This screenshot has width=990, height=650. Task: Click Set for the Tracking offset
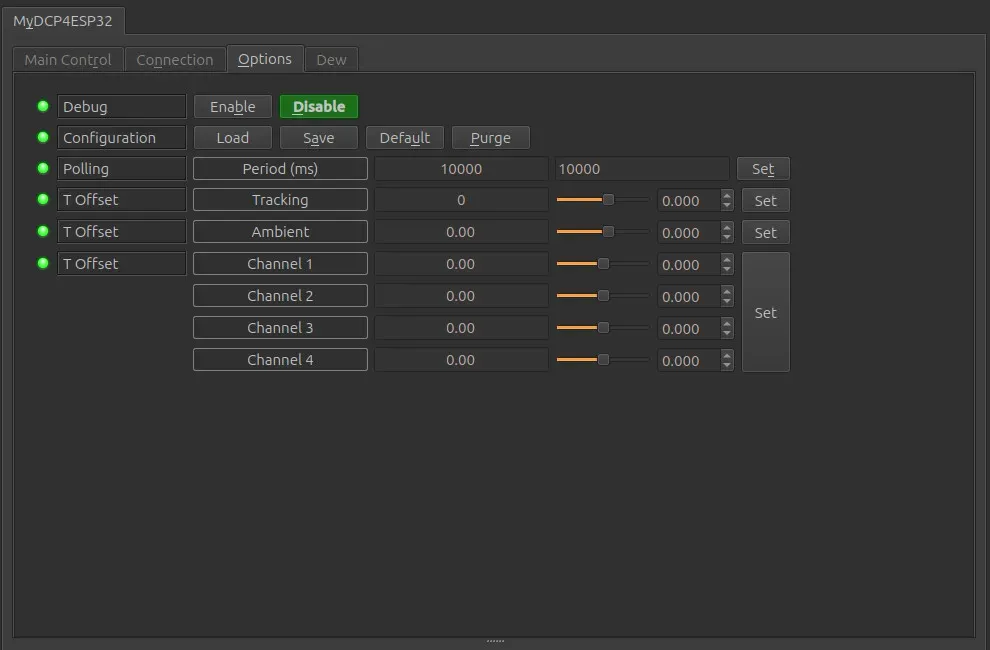point(765,200)
